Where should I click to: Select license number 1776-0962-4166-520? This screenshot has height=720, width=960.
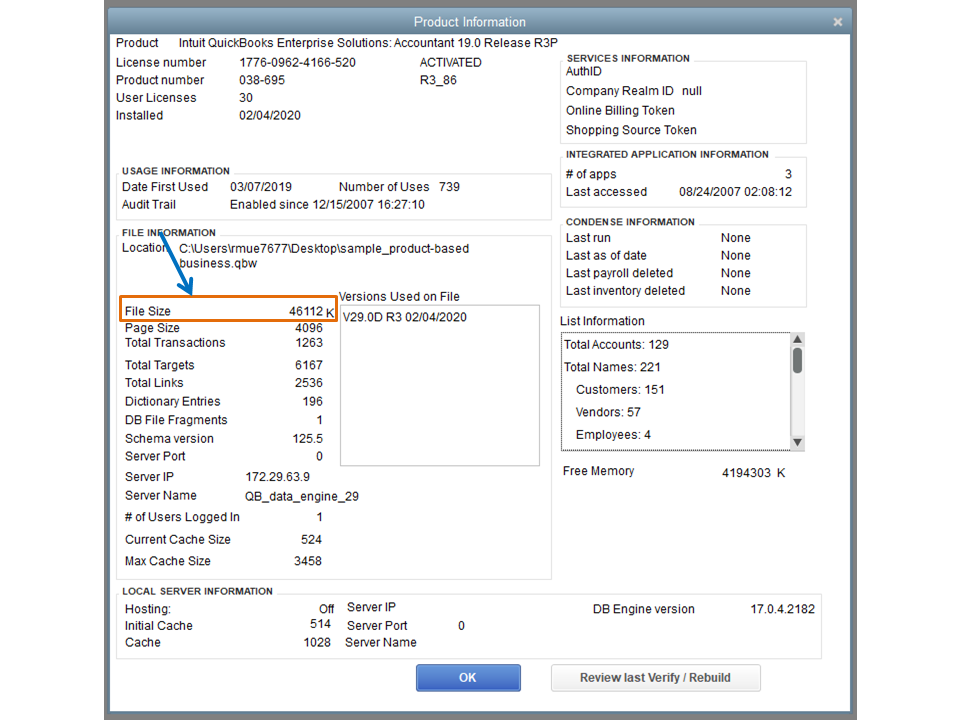(x=298, y=62)
